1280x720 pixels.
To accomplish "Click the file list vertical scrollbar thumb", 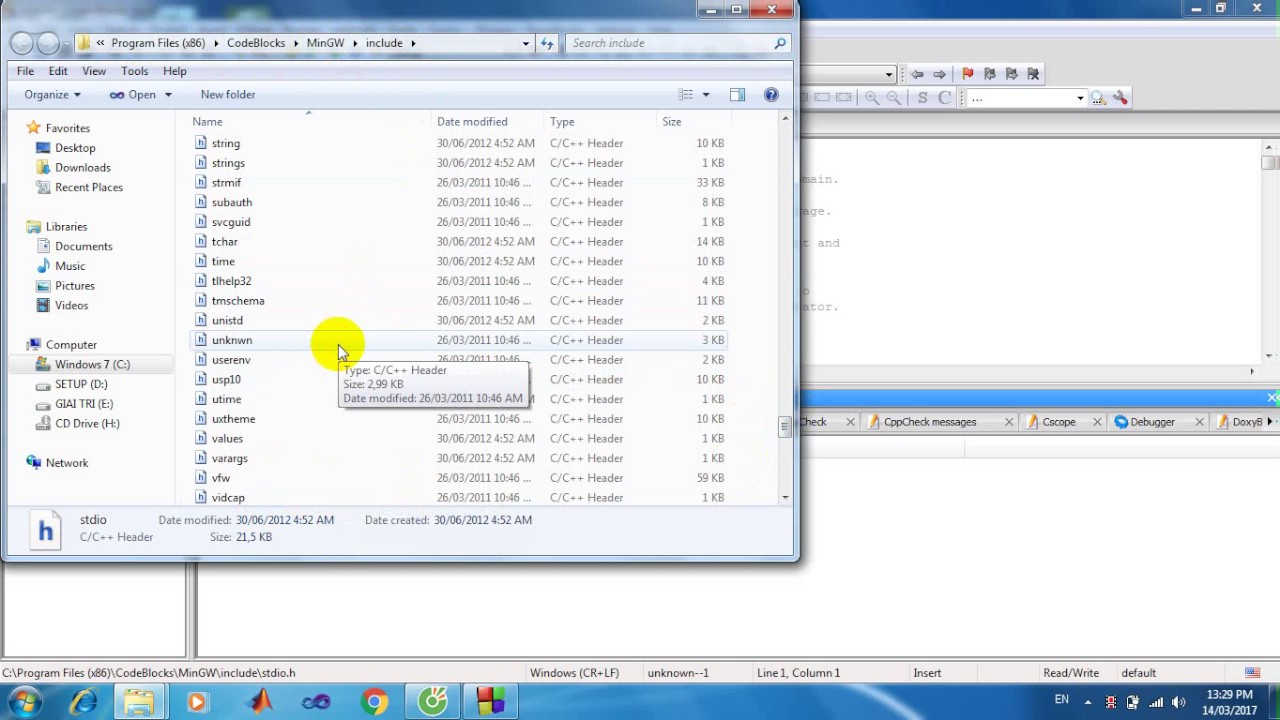I will point(785,427).
